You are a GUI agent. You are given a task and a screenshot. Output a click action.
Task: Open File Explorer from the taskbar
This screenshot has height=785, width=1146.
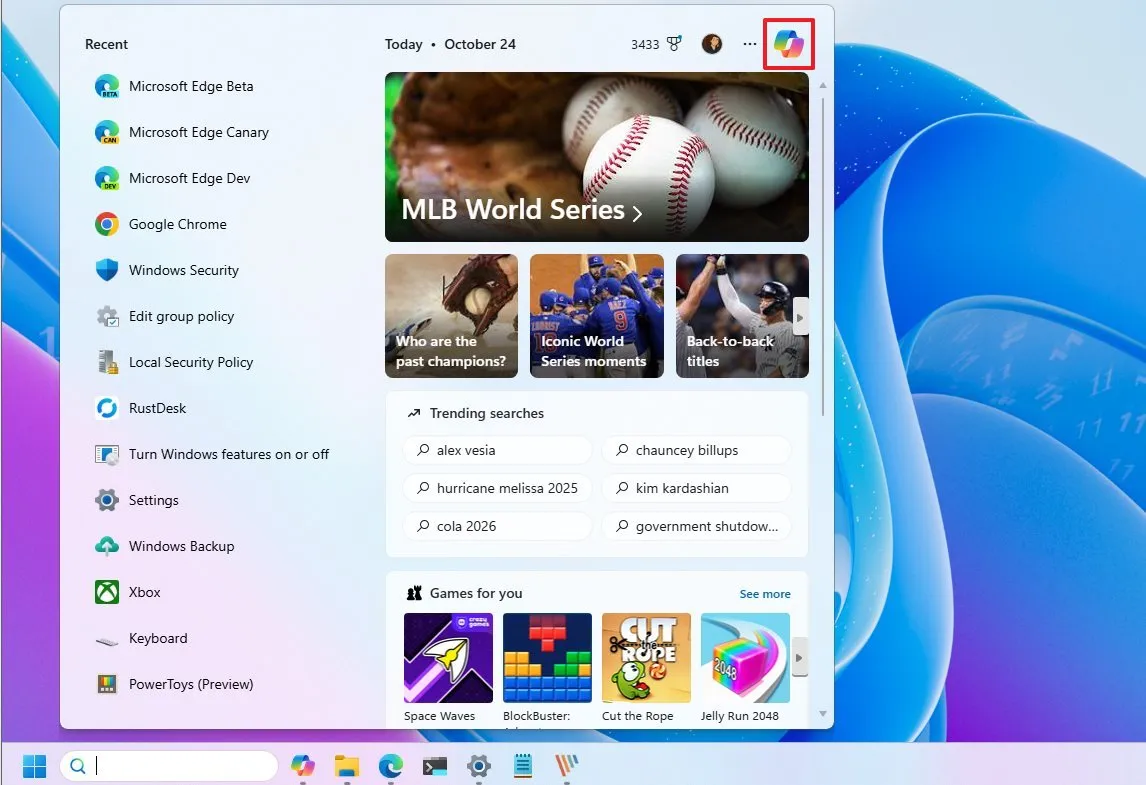pyautogui.click(x=346, y=765)
